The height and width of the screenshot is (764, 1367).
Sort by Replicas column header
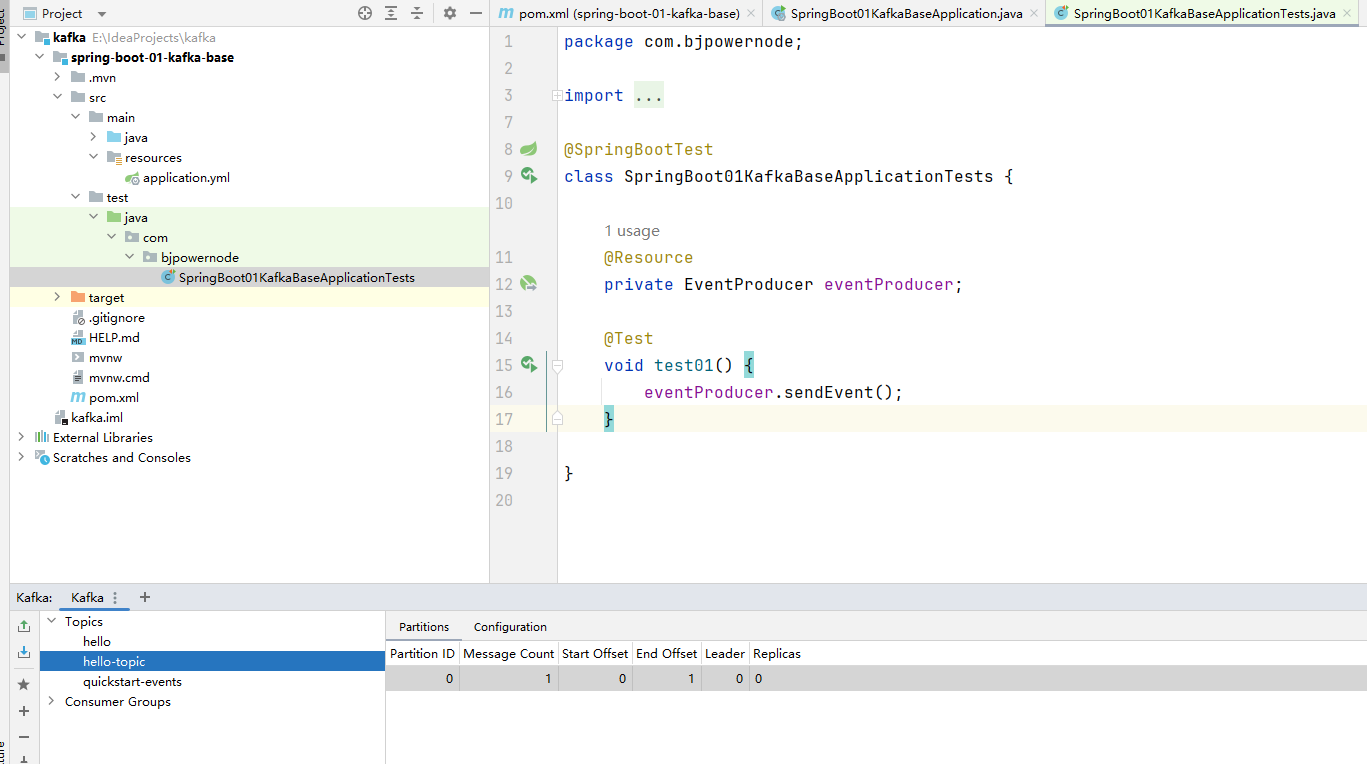pos(777,653)
